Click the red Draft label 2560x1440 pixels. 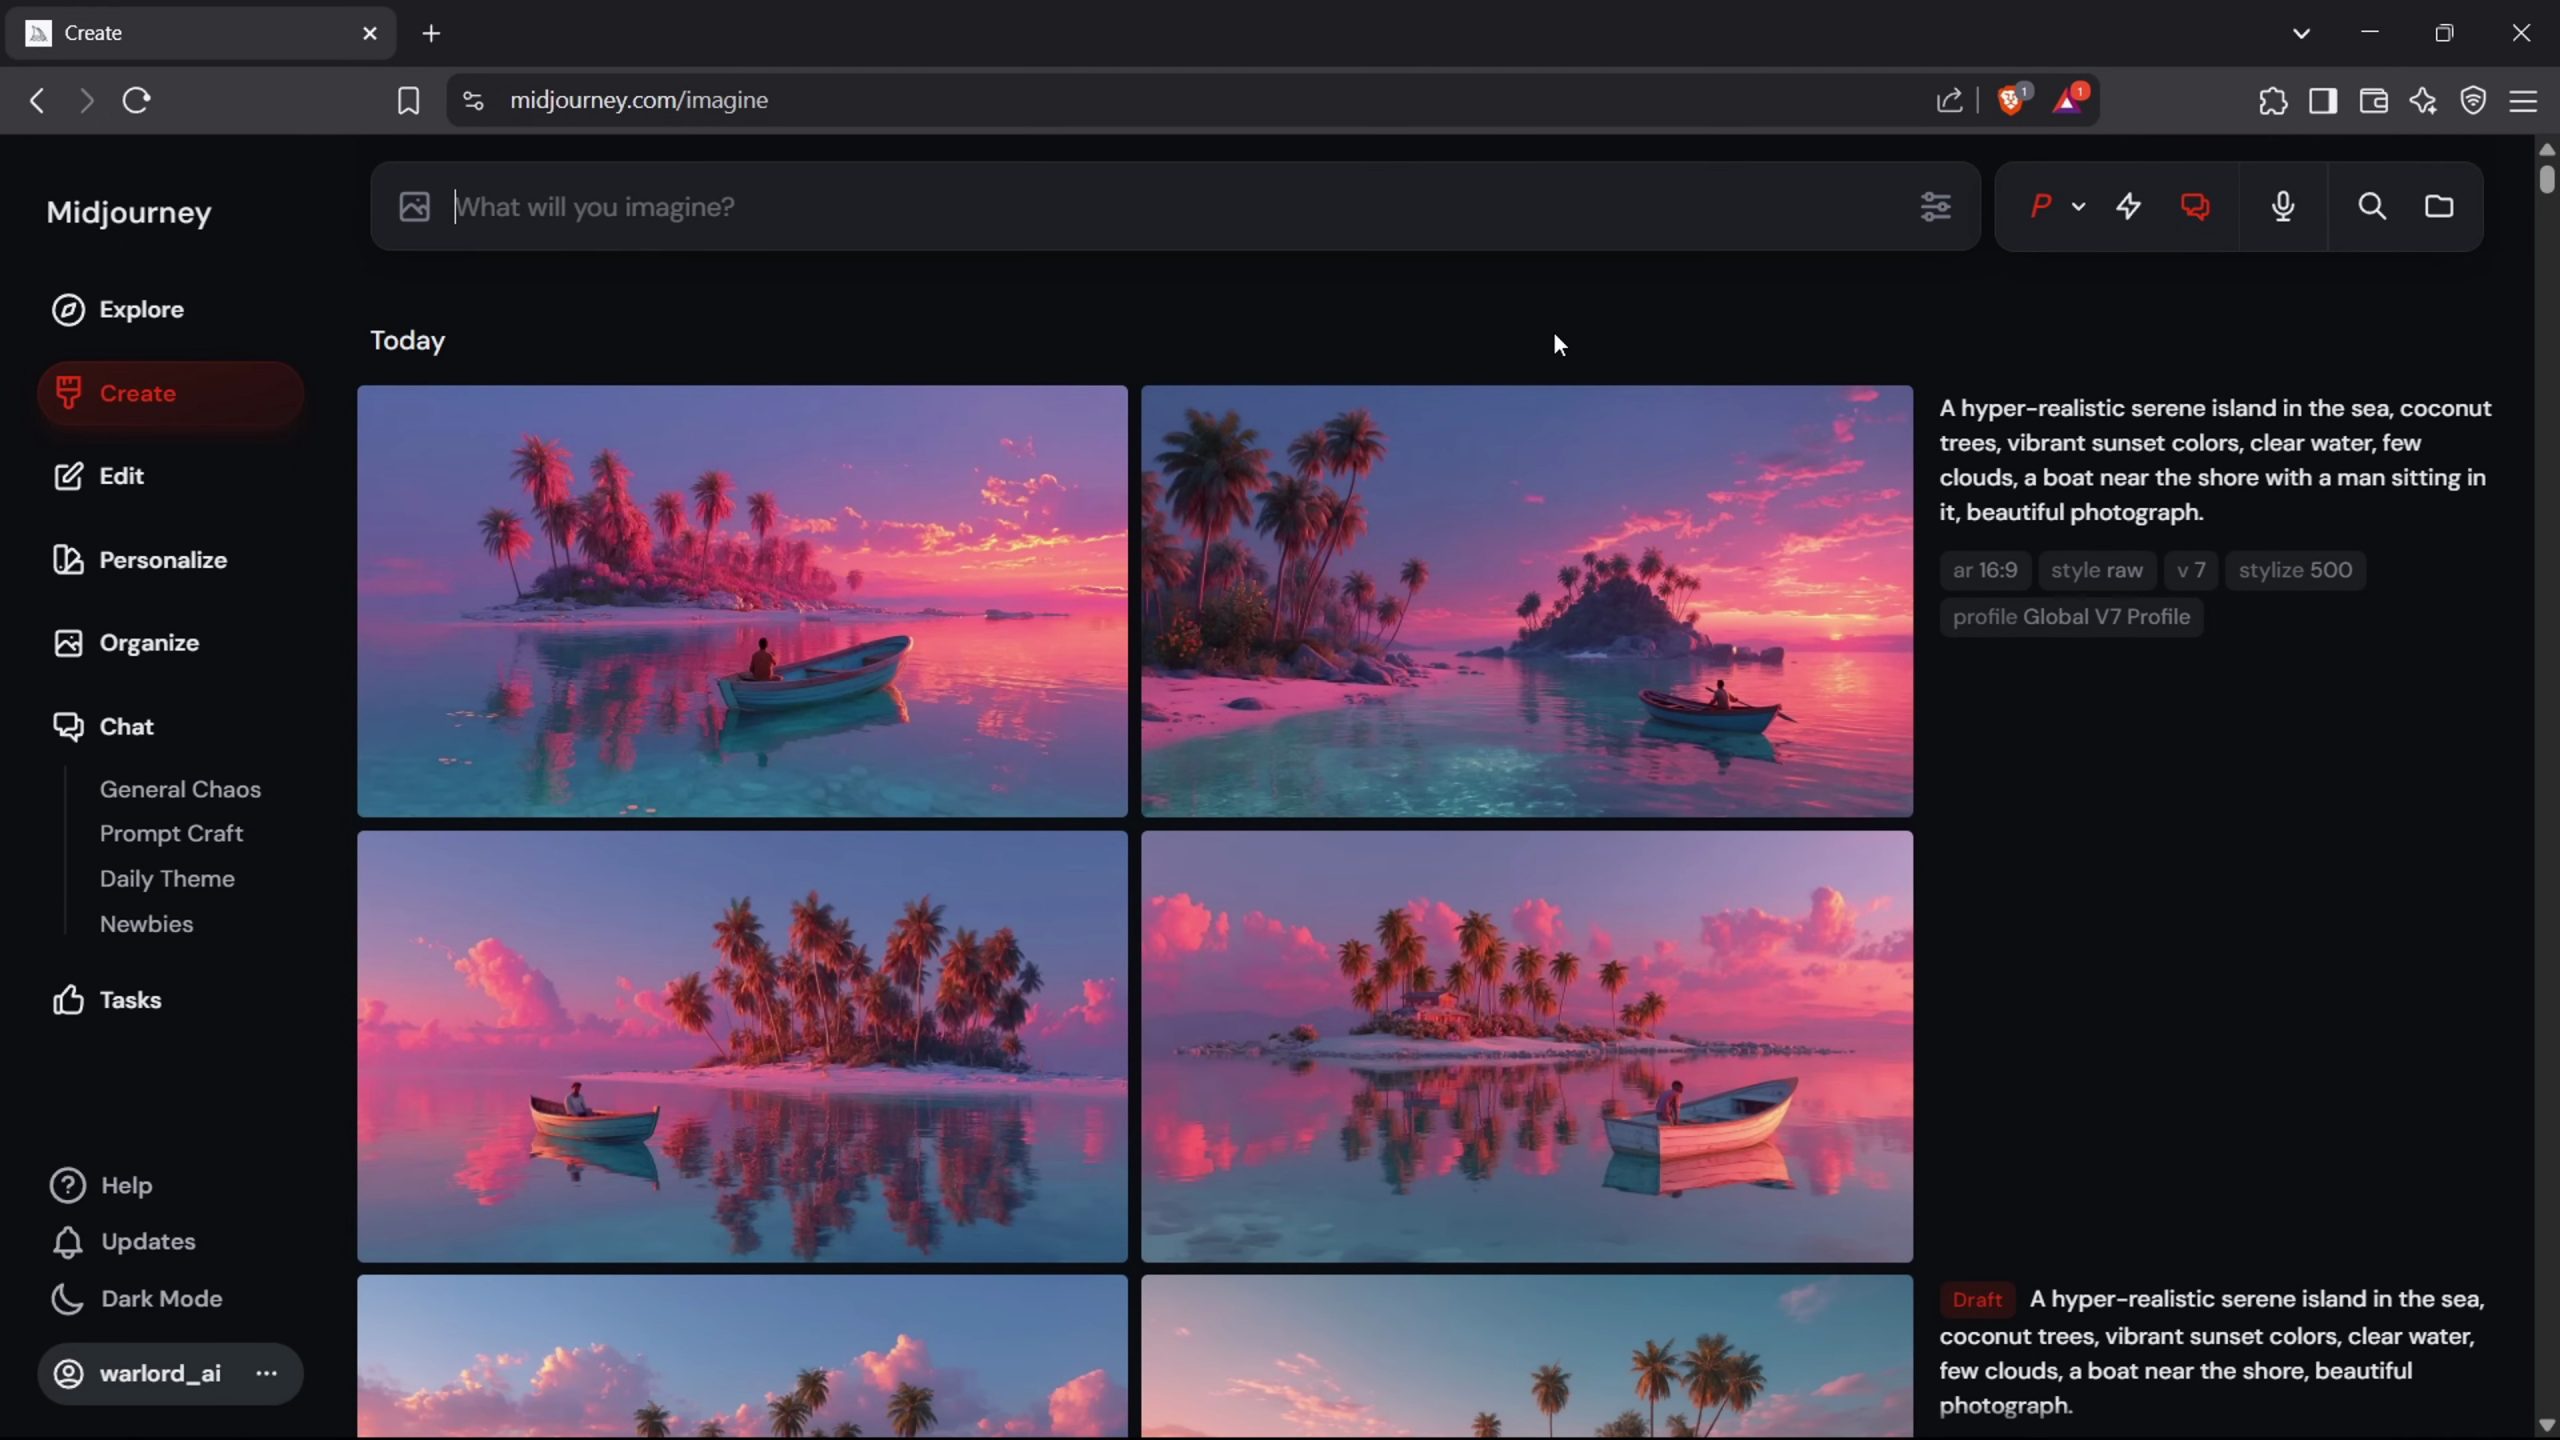[1976, 1299]
